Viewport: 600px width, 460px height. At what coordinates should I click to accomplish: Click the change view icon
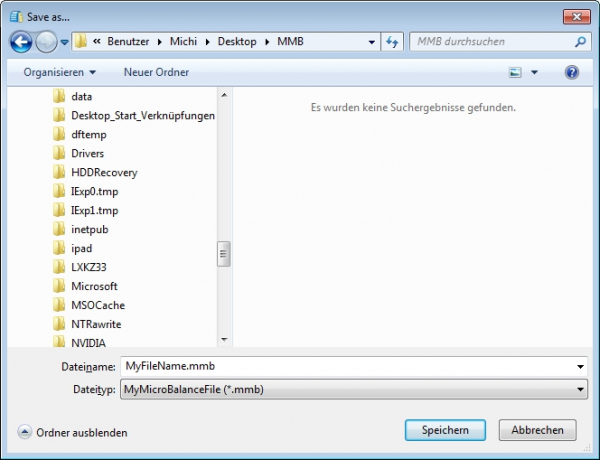516,73
